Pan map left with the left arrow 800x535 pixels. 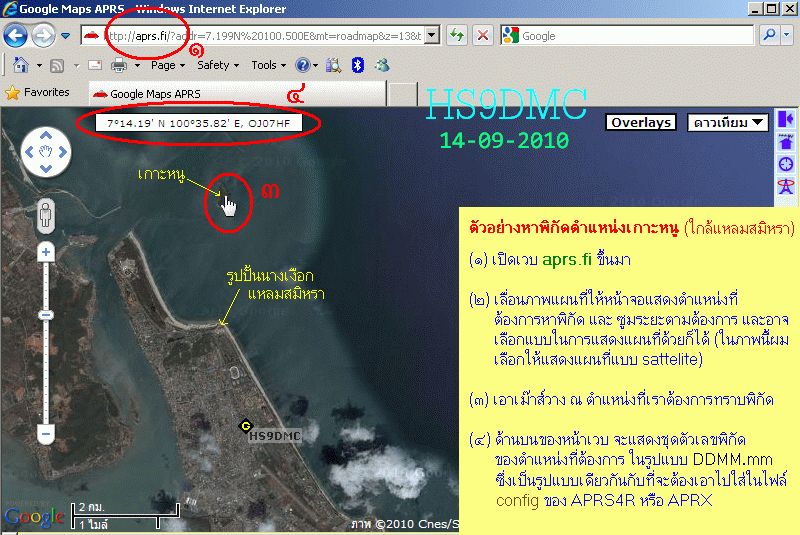tap(29, 151)
